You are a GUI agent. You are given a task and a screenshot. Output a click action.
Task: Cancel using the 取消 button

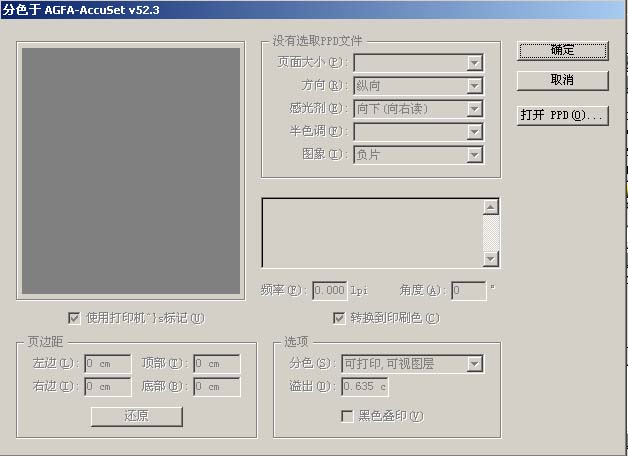563,80
